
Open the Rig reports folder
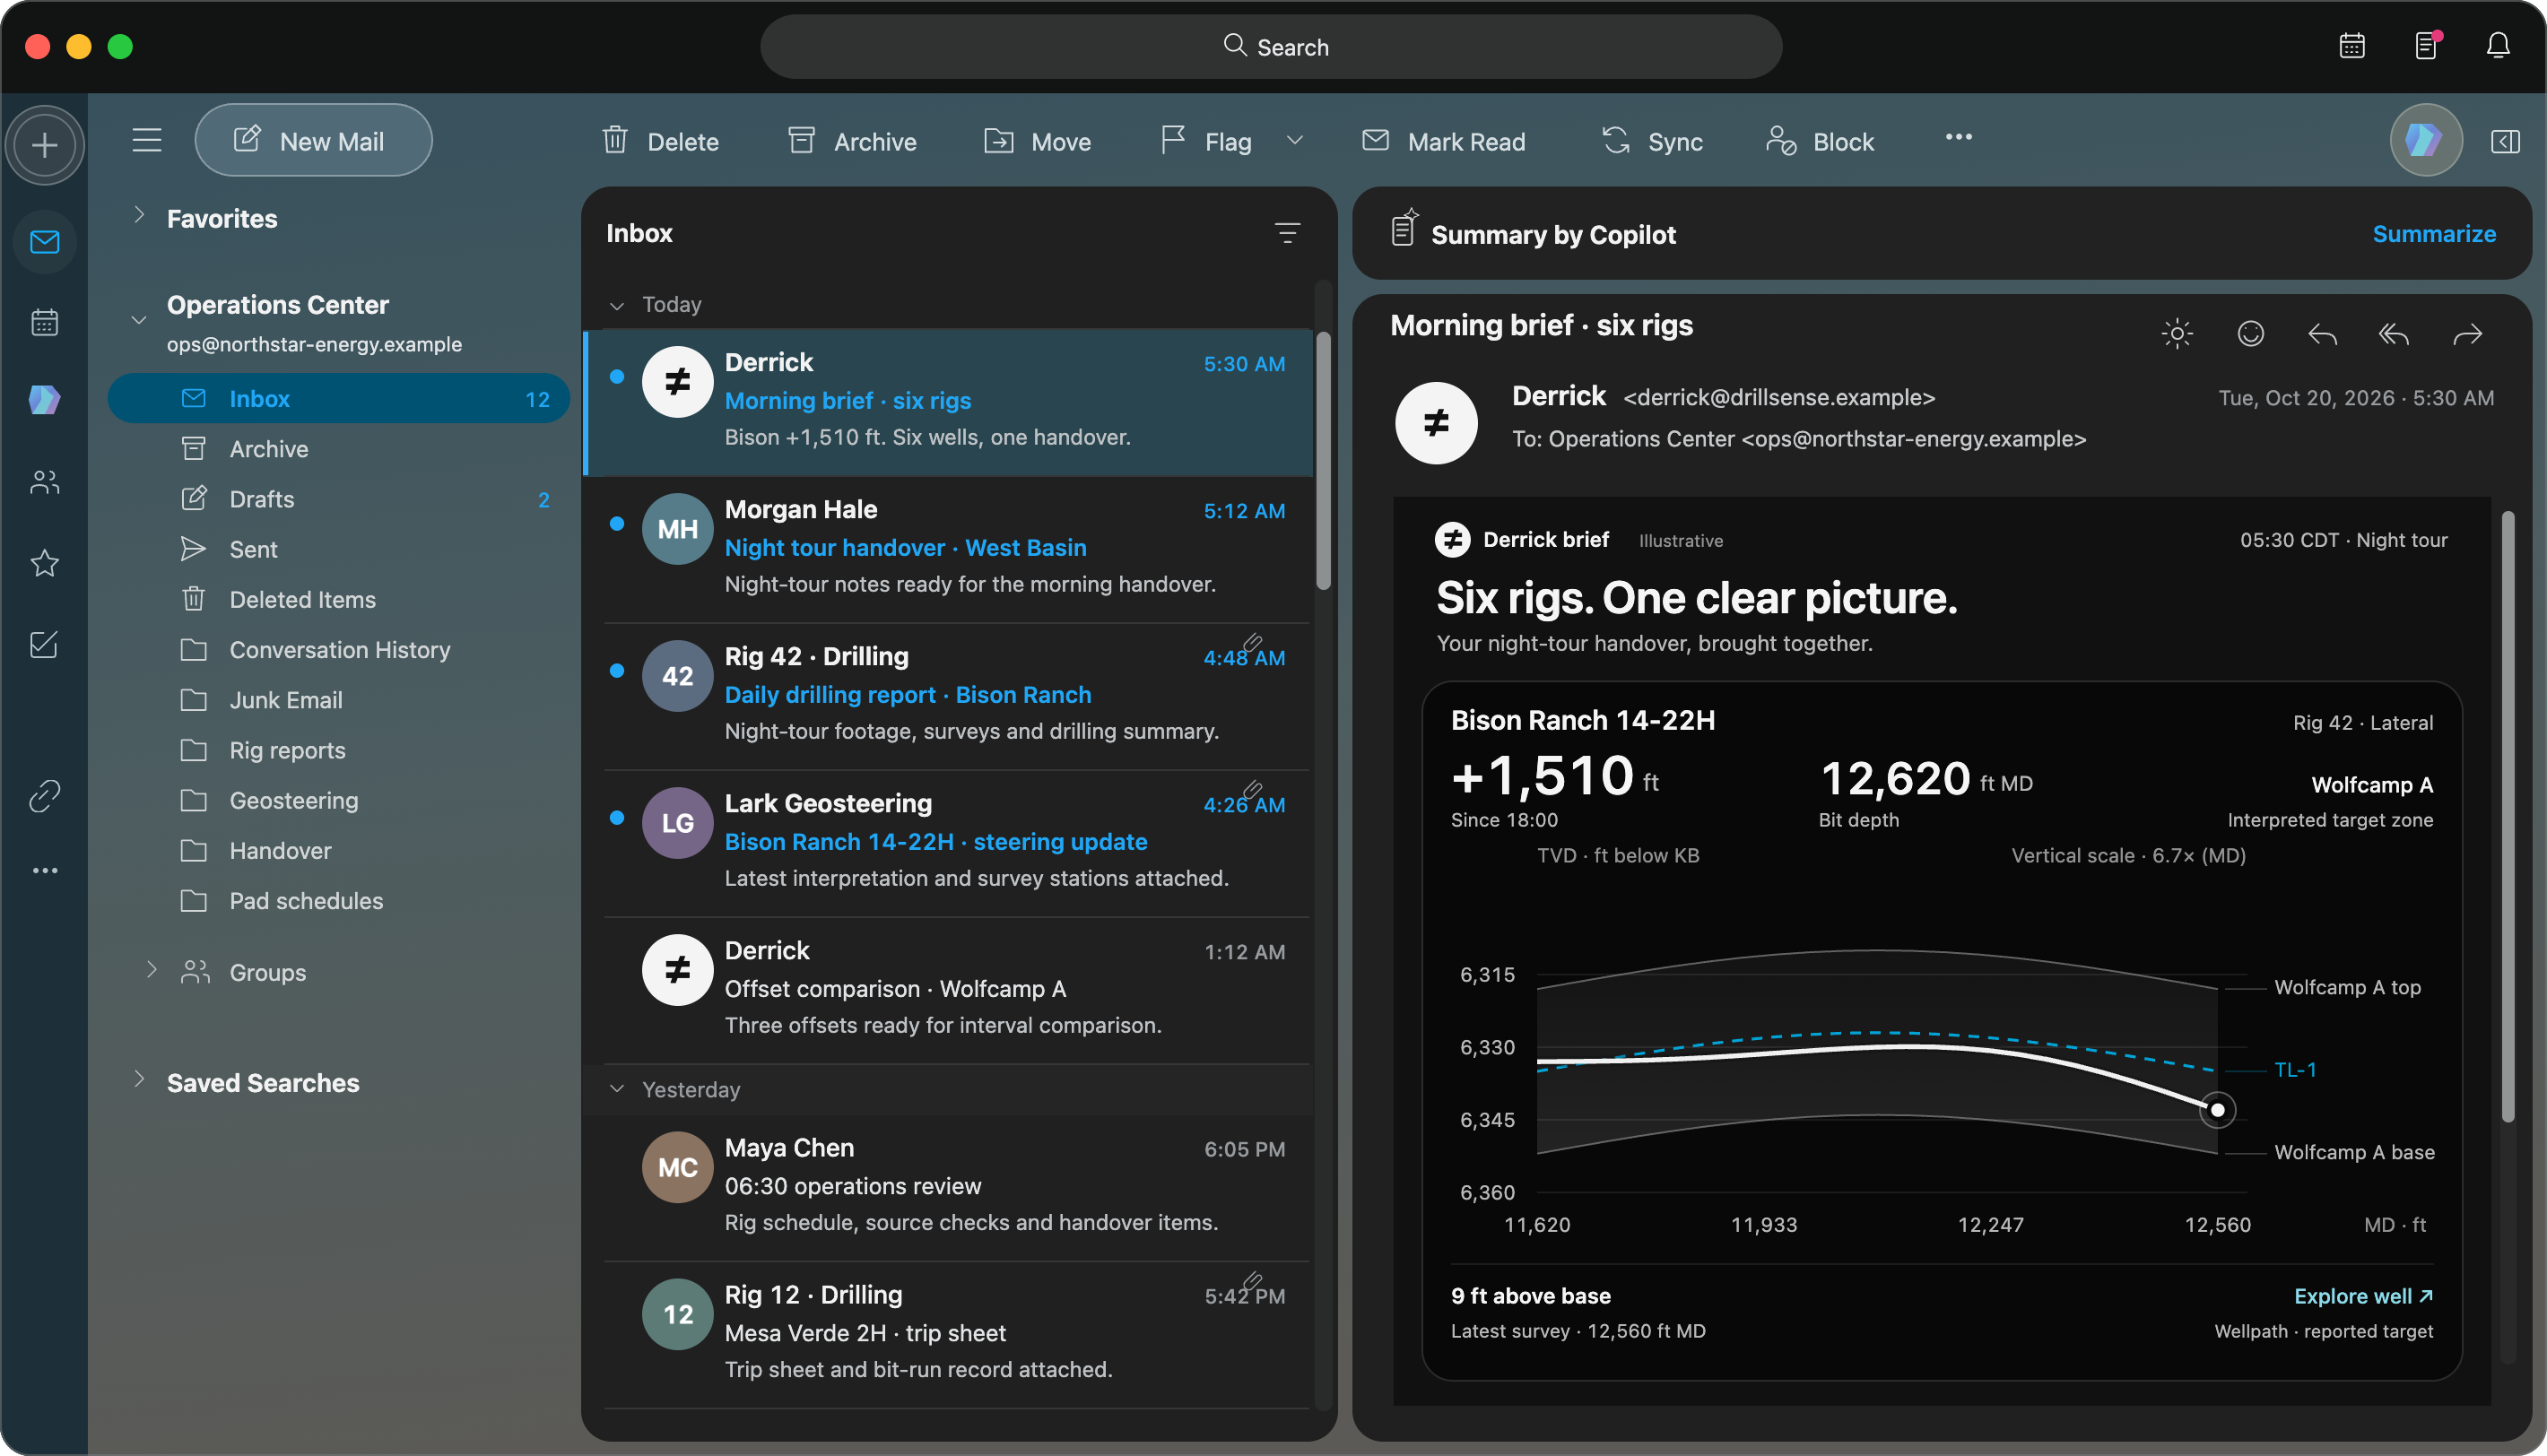pos(338,750)
